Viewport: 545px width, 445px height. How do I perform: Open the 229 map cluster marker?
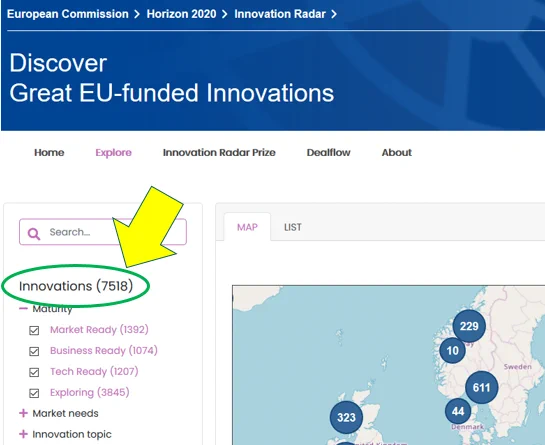469,326
